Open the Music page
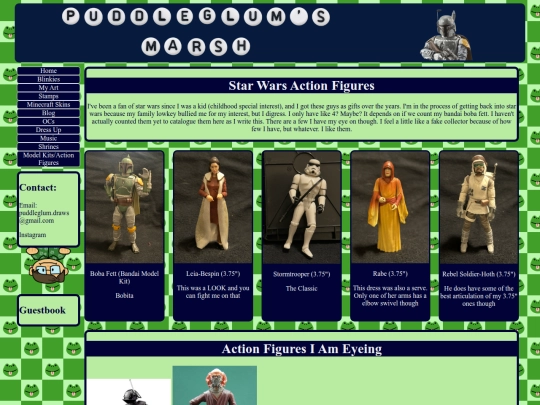 point(49,138)
